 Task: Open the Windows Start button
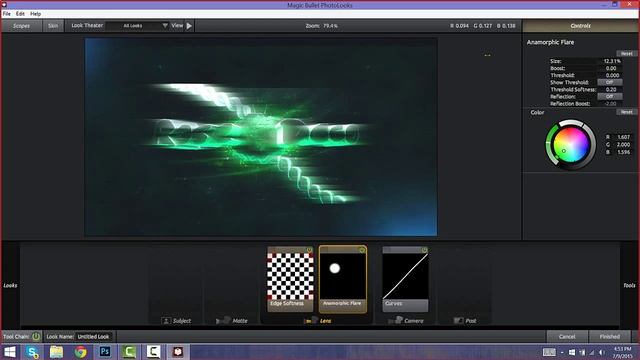tap(9, 352)
